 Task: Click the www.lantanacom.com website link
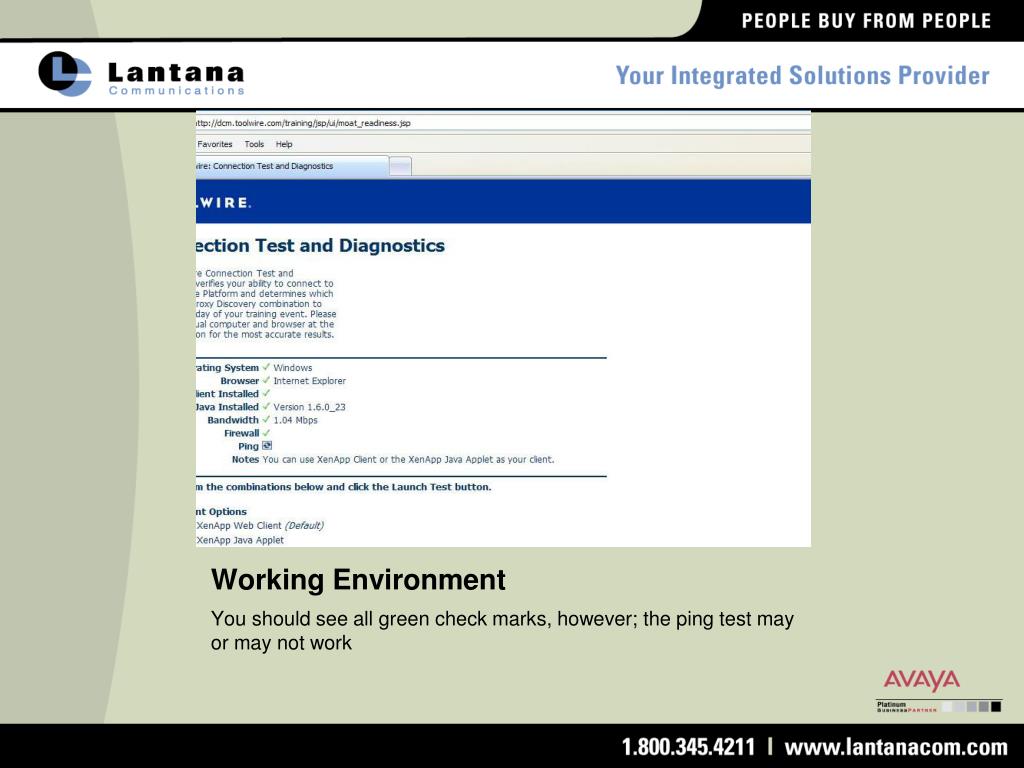(x=896, y=746)
